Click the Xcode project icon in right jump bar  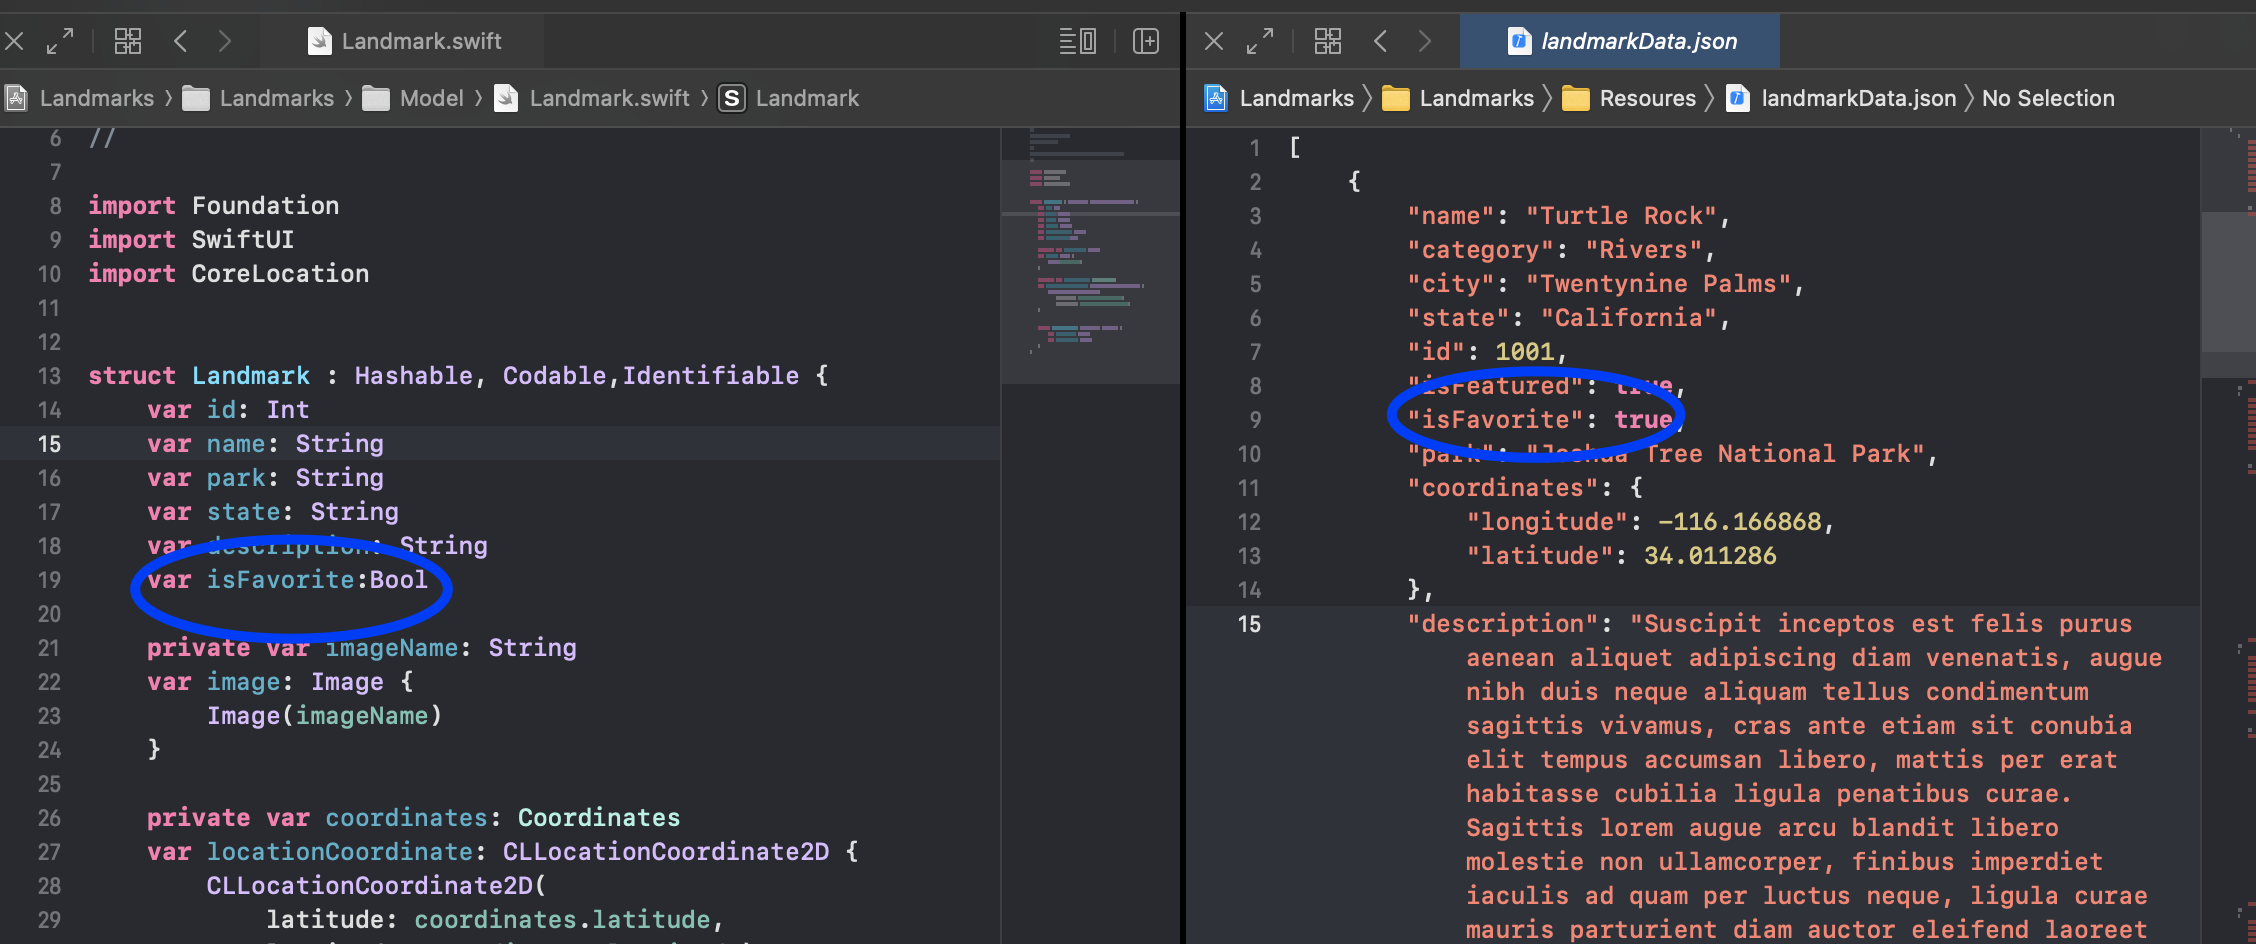[1216, 98]
